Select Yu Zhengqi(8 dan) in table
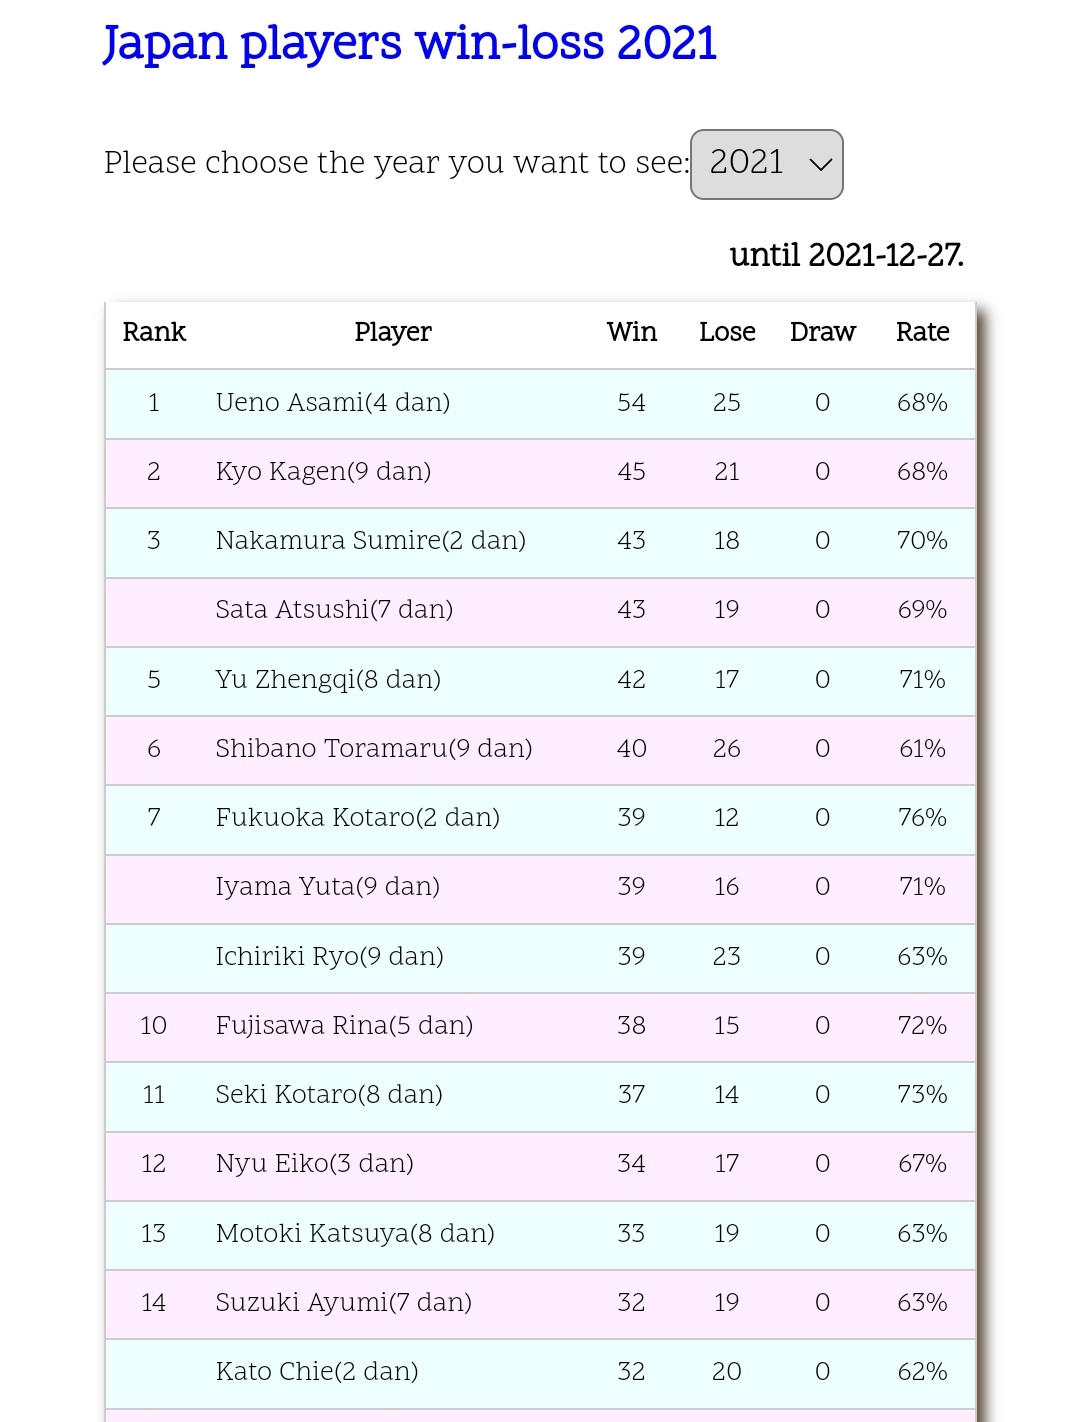Image resolution: width=1080 pixels, height=1422 pixels. point(328,679)
